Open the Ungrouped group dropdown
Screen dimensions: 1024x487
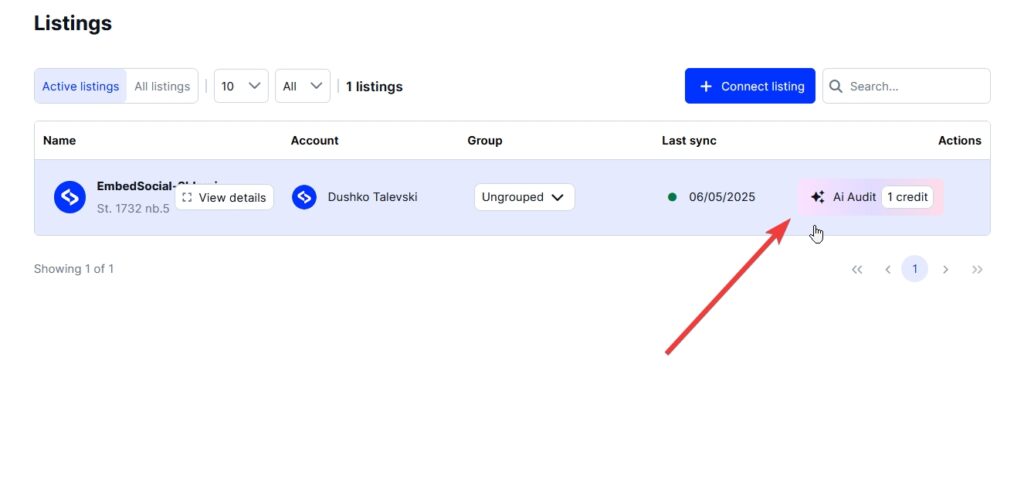[524, 197]
